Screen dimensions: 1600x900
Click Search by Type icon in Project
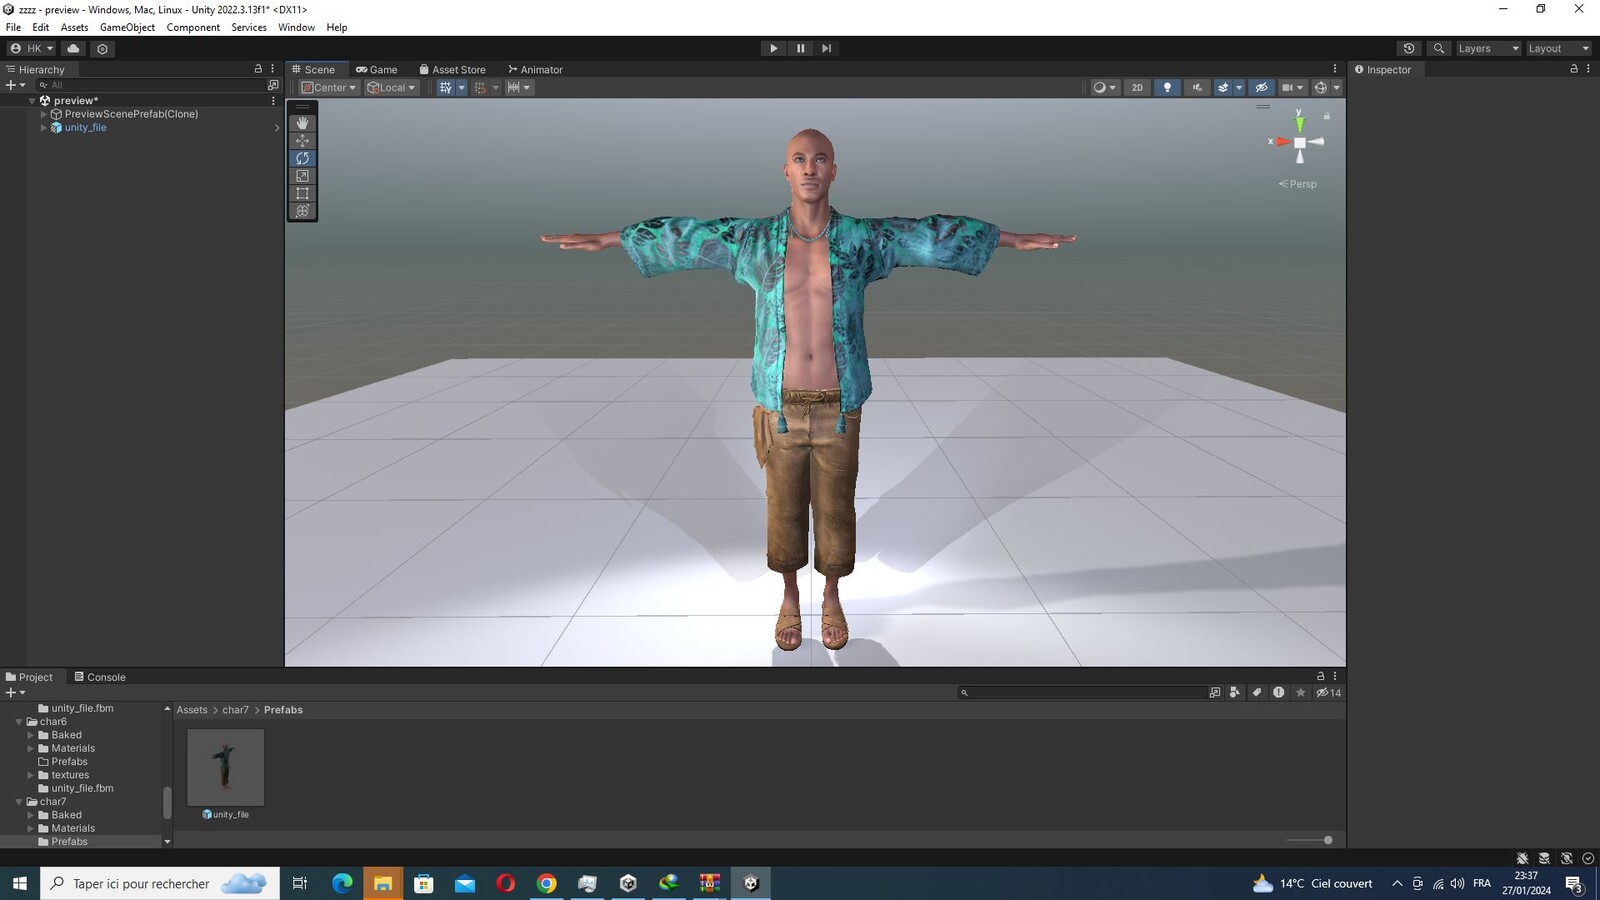[x=1235, y=692]
